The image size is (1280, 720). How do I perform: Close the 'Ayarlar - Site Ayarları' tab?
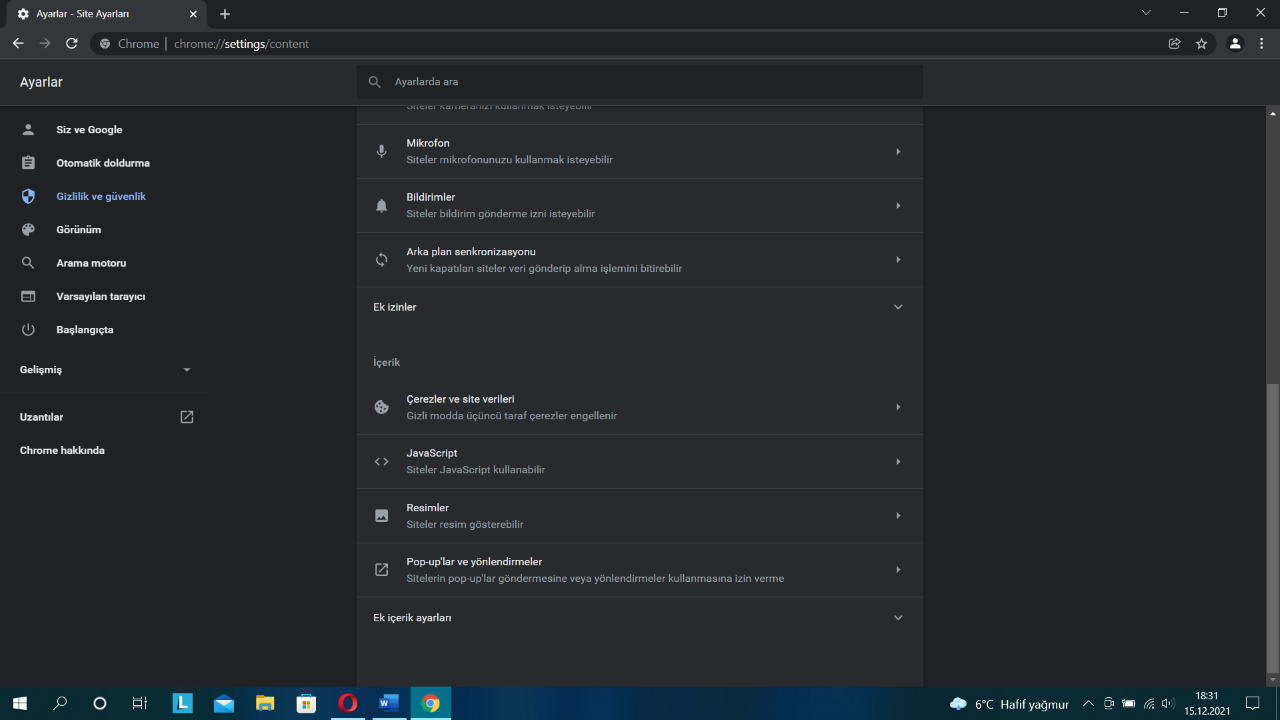pos(192,14)
